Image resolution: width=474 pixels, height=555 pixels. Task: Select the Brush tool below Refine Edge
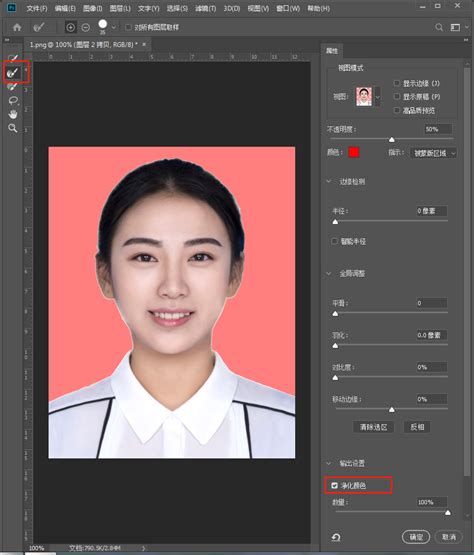[13, 87]
